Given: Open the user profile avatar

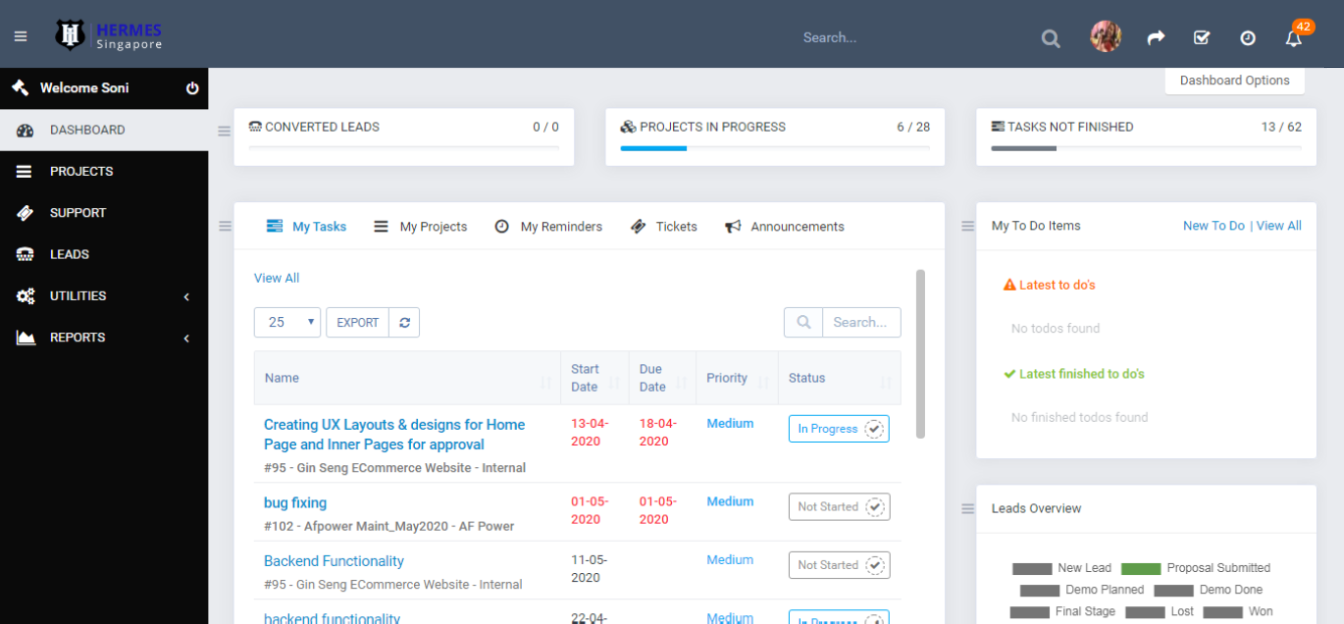Looking at the screenshot, I should point(1105,37).
